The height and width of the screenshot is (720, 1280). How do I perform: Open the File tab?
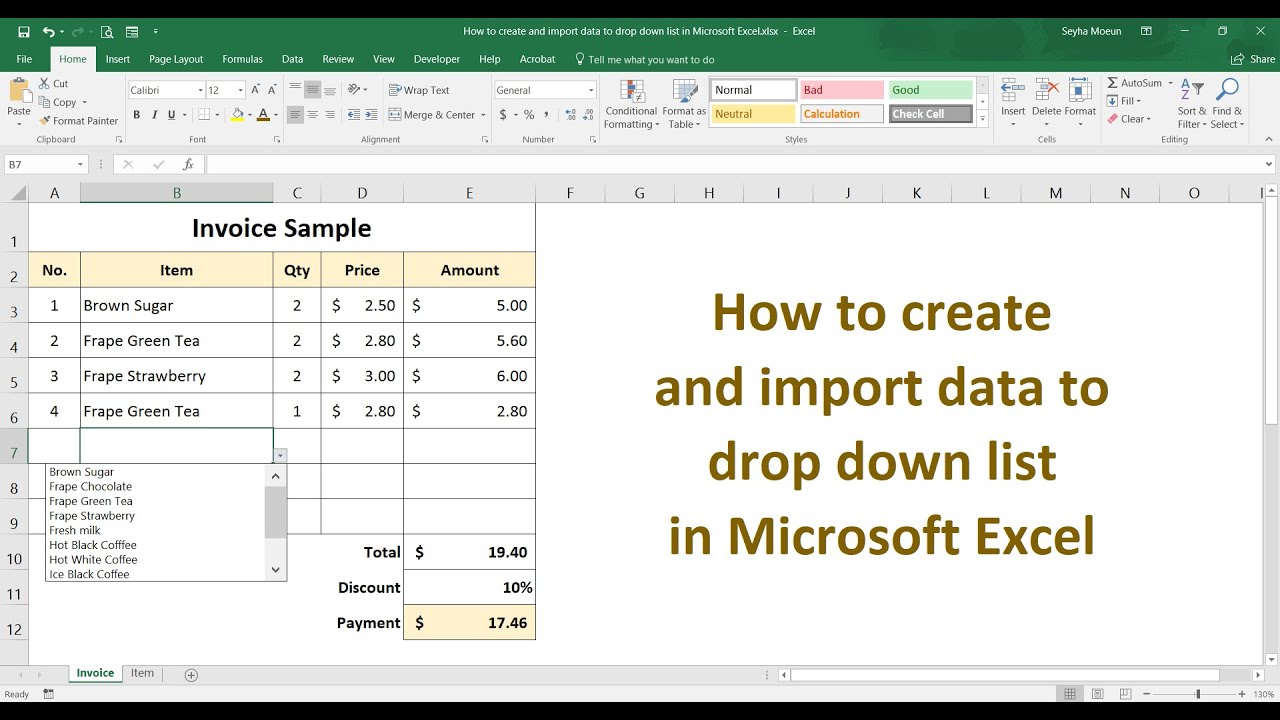tap(24, 59)
